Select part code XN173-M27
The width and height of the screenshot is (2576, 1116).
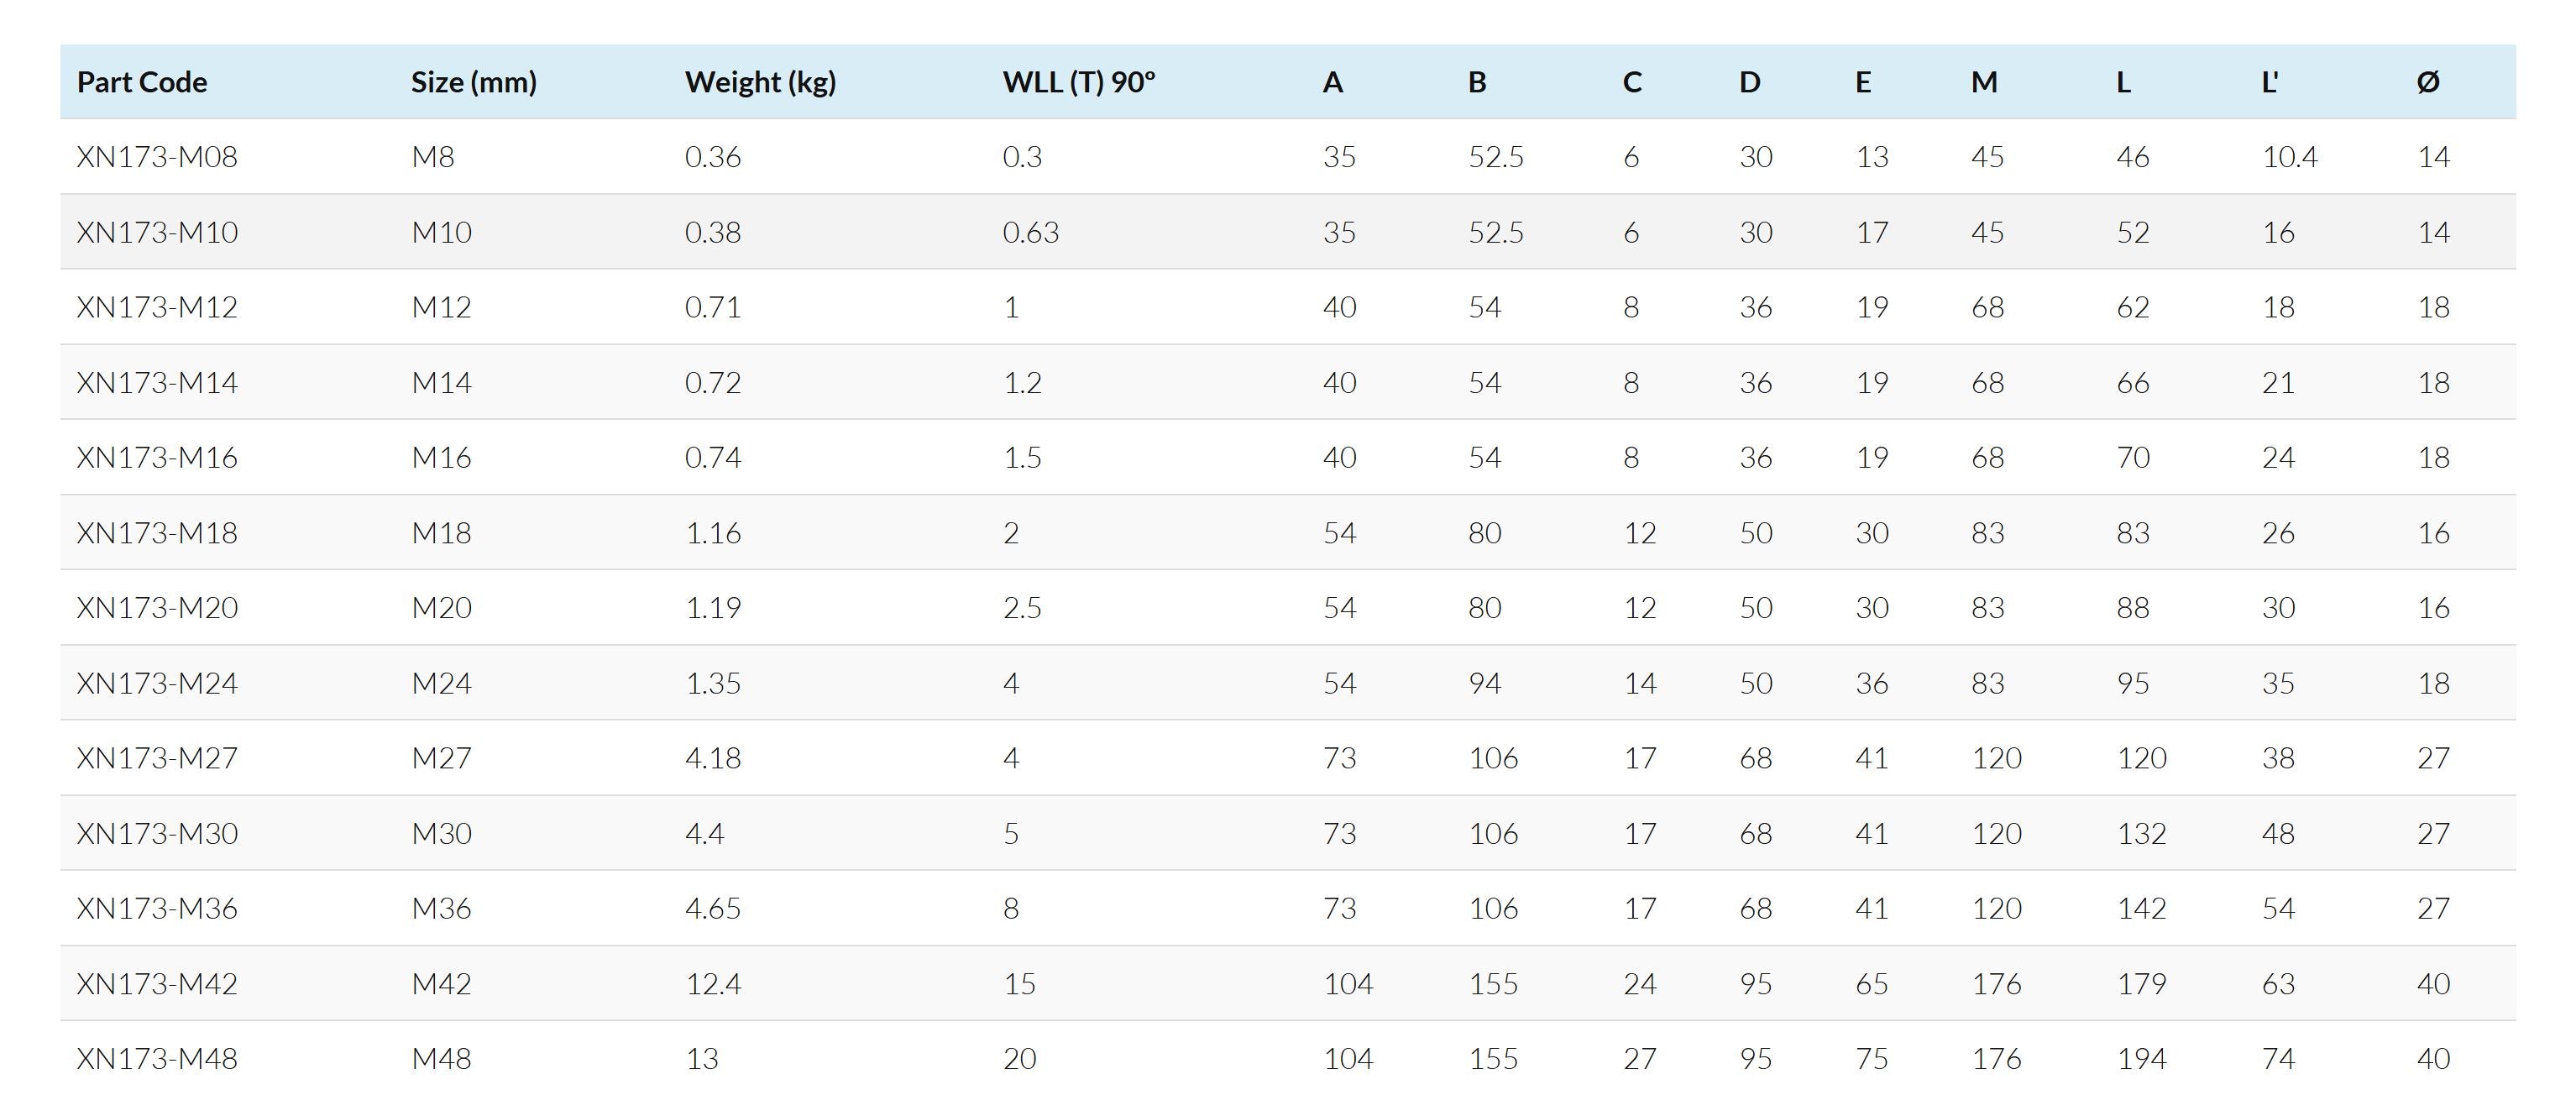[157, 758]
